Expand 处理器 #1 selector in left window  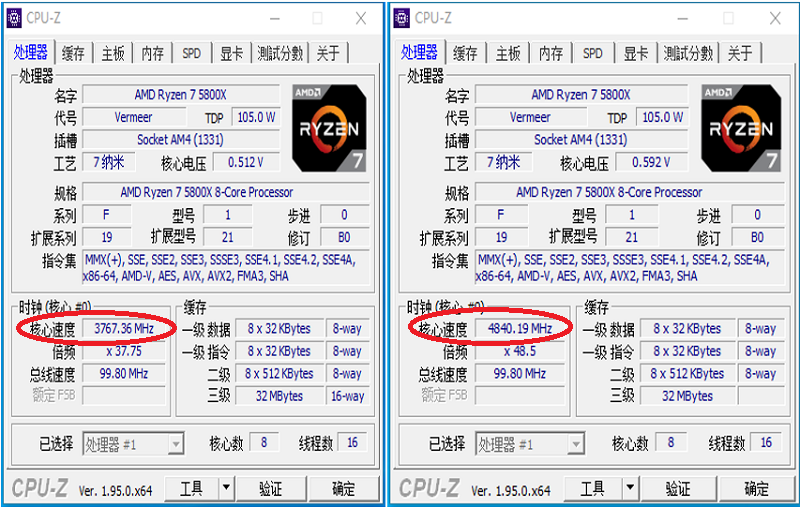[176, 444]
